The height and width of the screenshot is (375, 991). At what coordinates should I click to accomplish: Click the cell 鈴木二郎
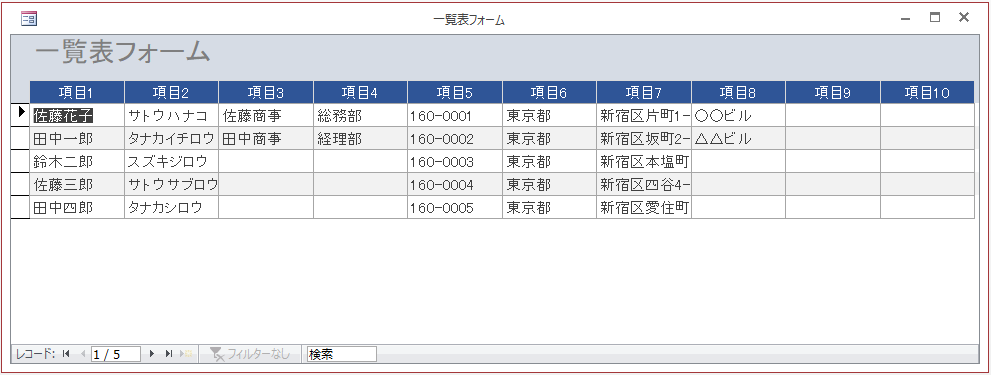coord(76,161)
